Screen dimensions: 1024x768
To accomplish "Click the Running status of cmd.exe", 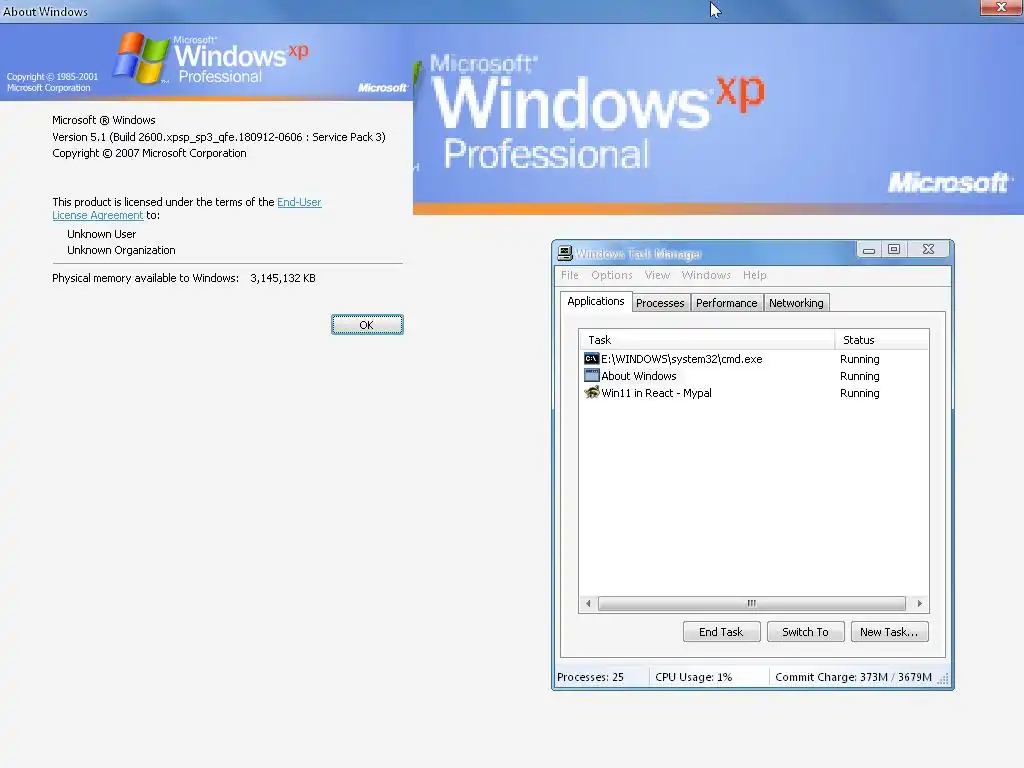I will tap(859, 359).
